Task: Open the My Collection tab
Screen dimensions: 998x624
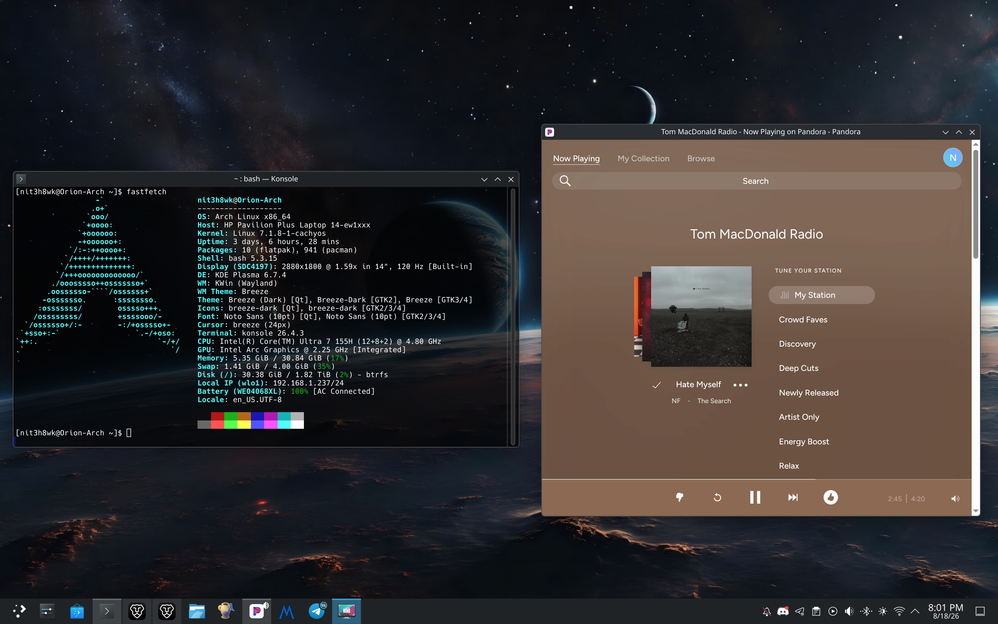Action: [x=643, y=159]
